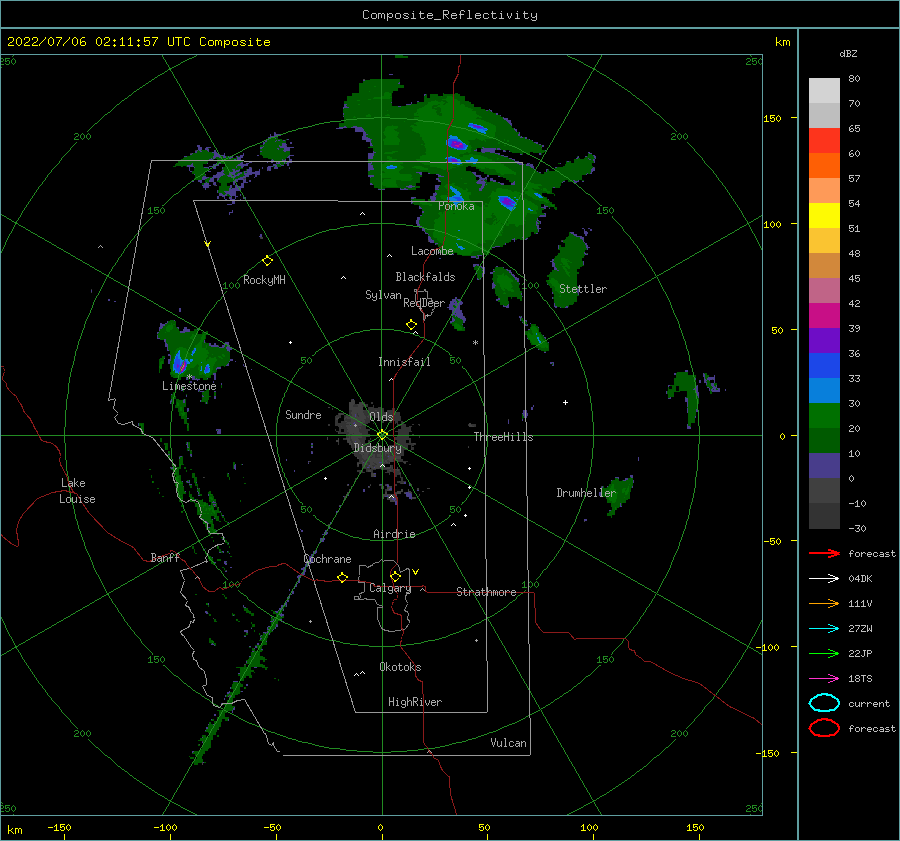Viewport: 900px width, 841px height.
Task: Click the 65 dBZ red color swatch
Action: click(824, 141)
